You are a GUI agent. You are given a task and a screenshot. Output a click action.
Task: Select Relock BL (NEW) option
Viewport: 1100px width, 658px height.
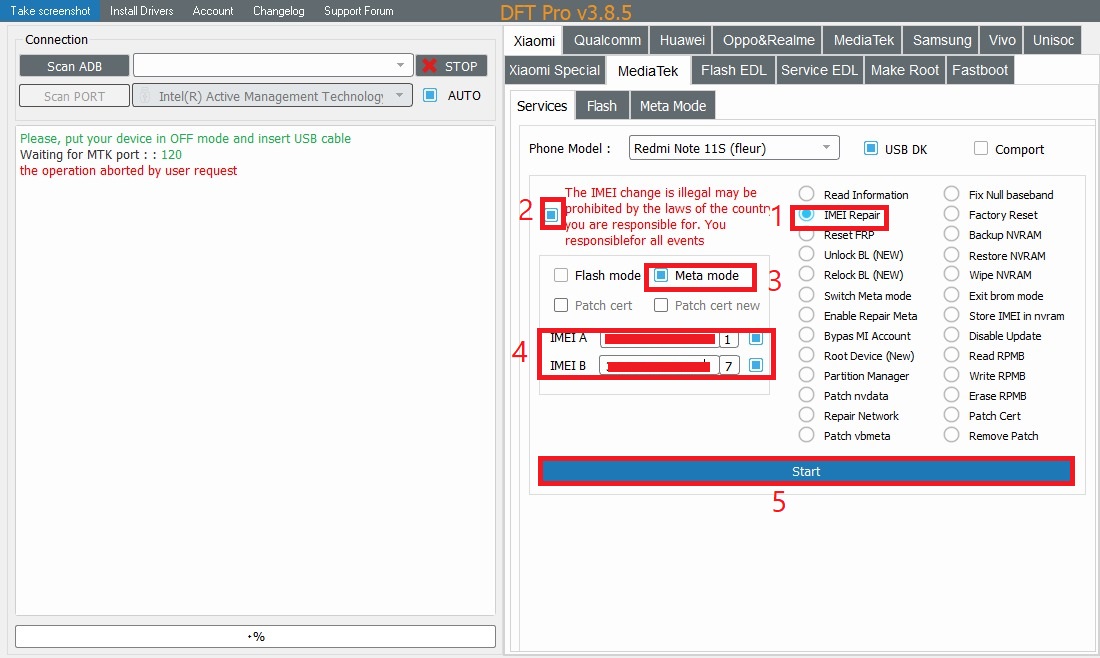807,274
